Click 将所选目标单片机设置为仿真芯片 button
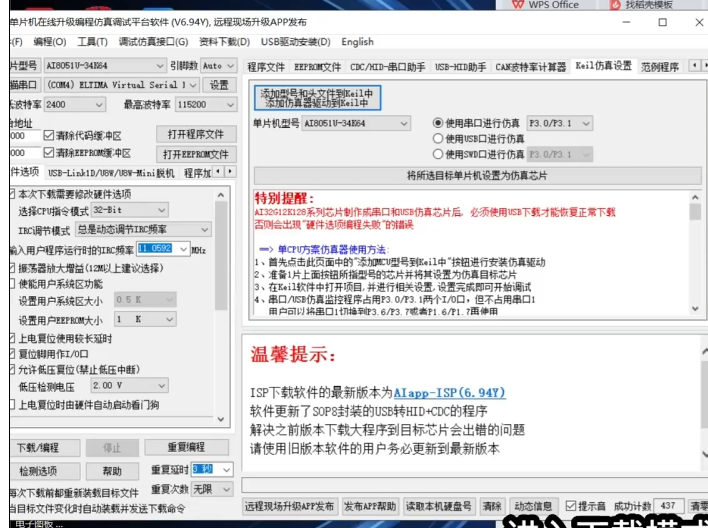The width and height of the screenshot is (708, 528). [478, 175]
